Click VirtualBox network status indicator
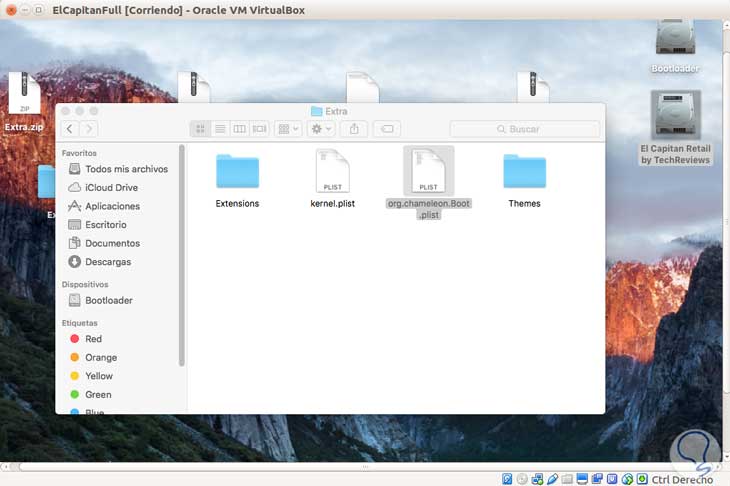The image size is (730, 486). coord(537,479)
